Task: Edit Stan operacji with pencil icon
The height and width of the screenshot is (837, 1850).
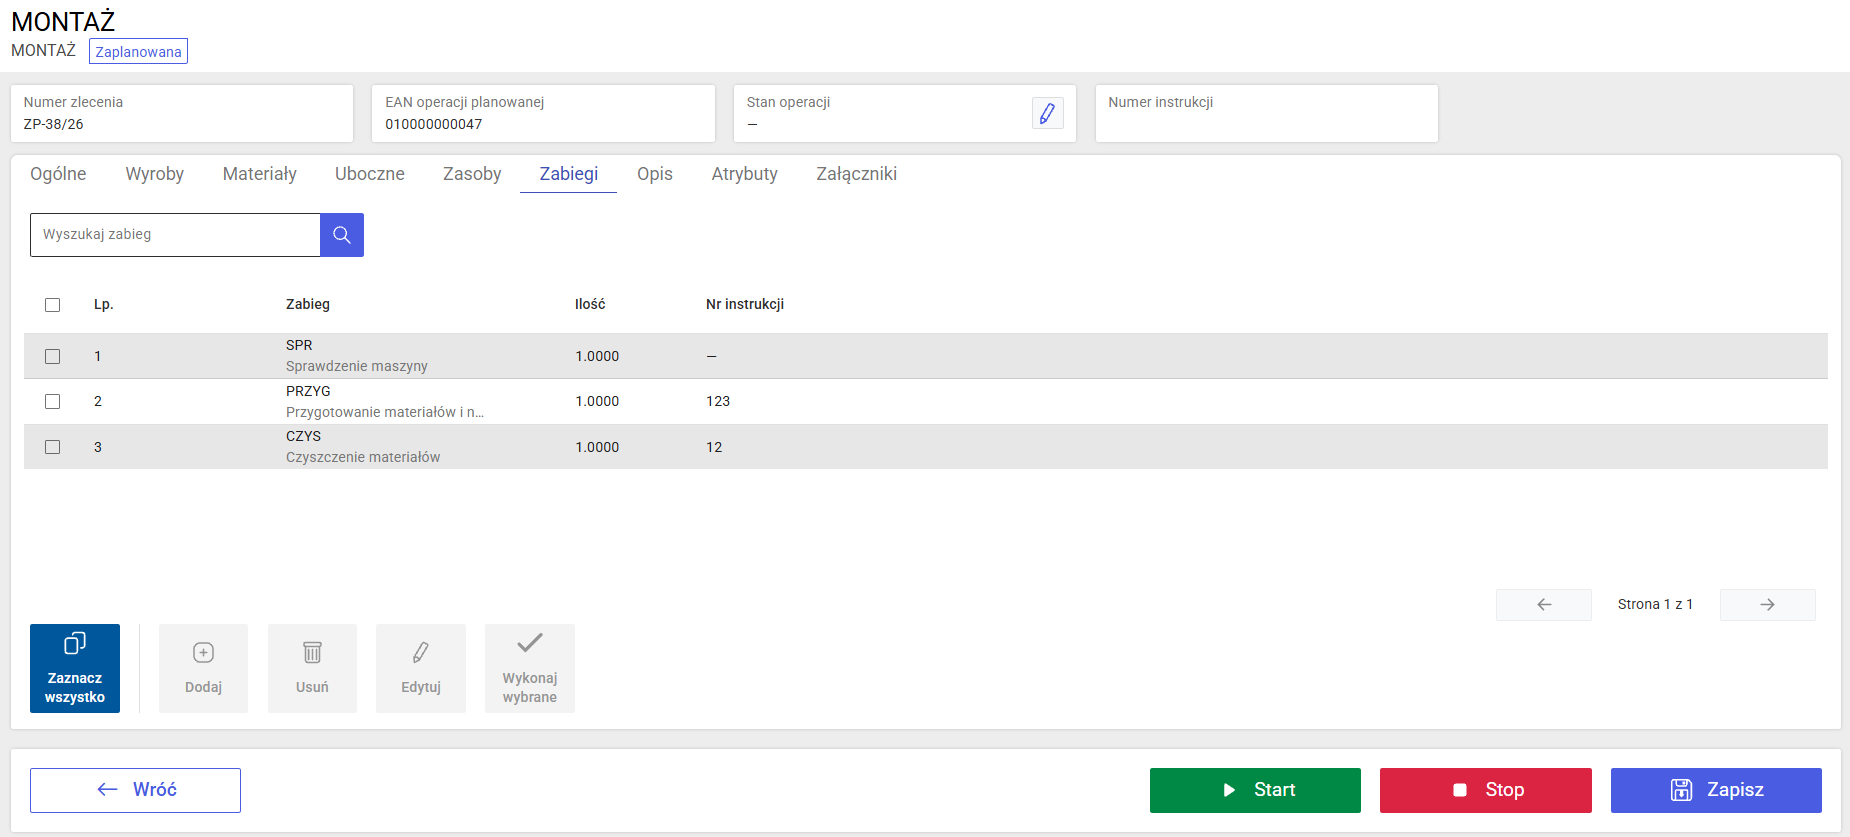Action: click(1047, 114)
